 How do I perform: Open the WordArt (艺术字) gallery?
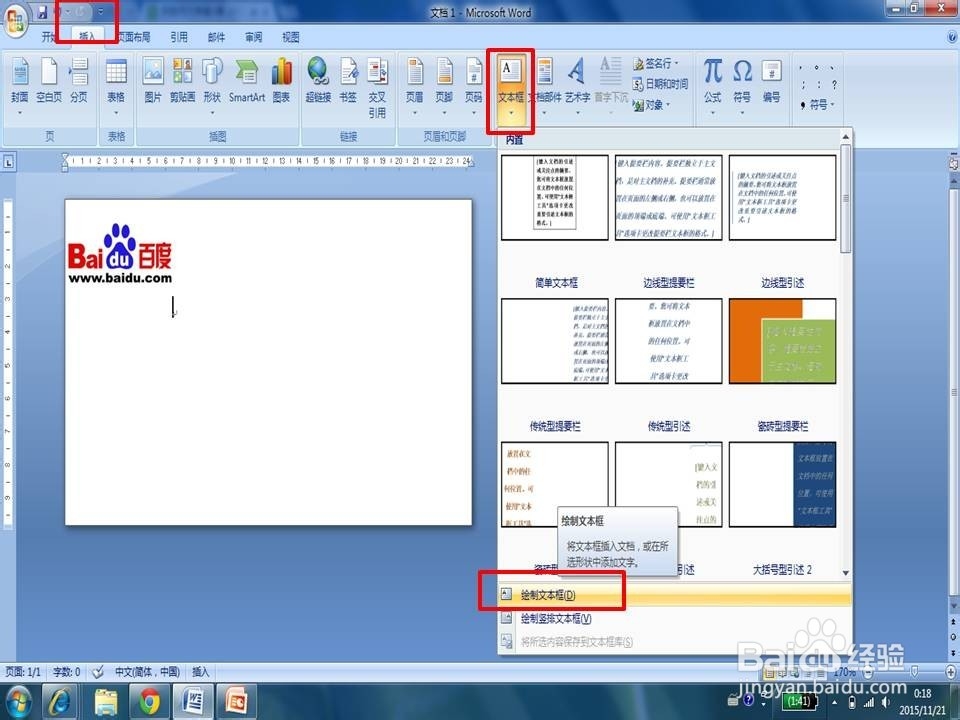[577, 86]
